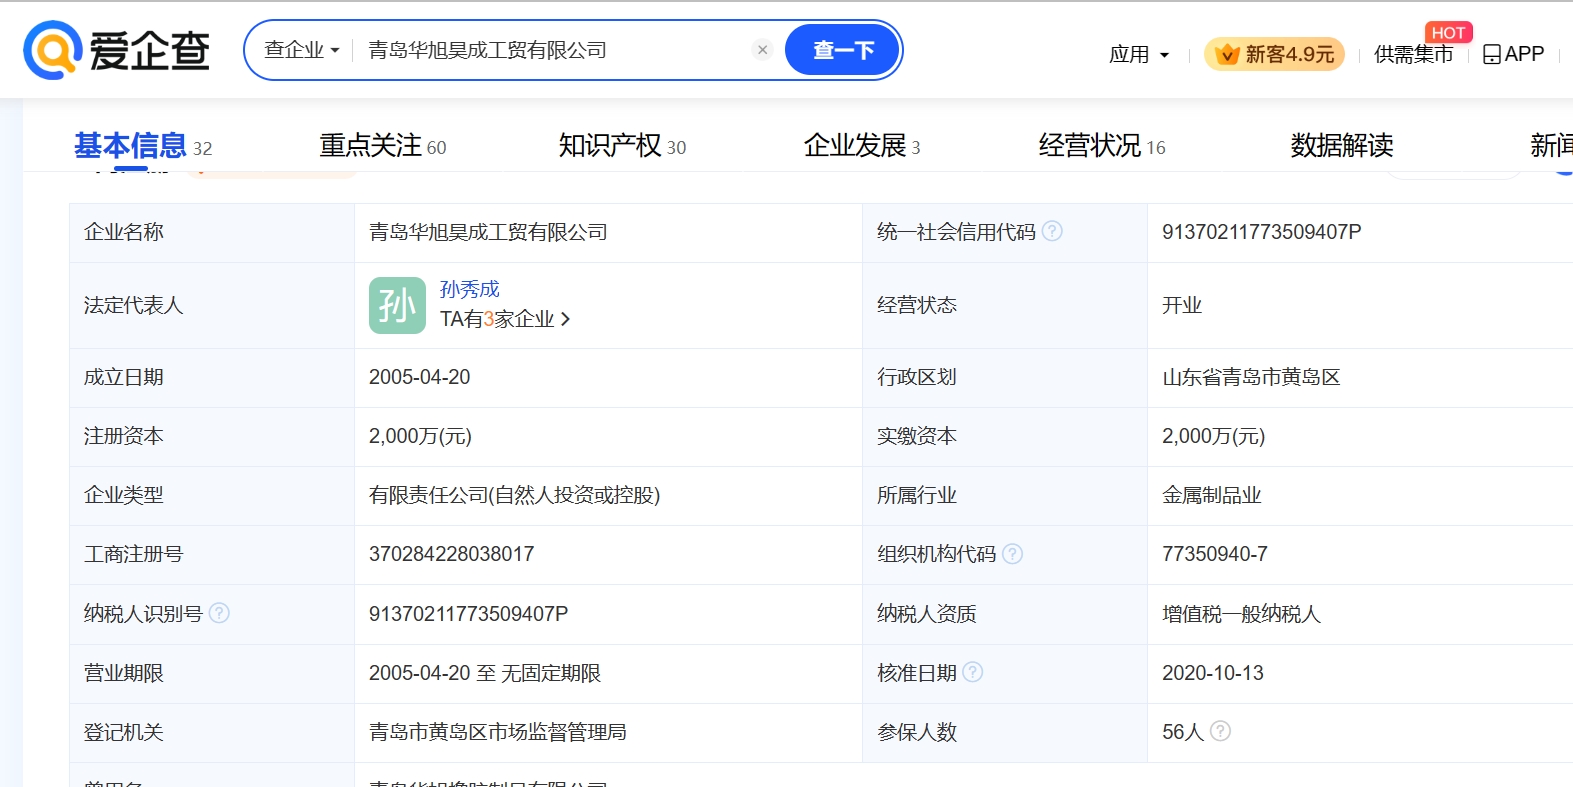This screenshot has height=787, width=1573.
Task: Select 经营状态 value 开业
Action: point(1182,305)
